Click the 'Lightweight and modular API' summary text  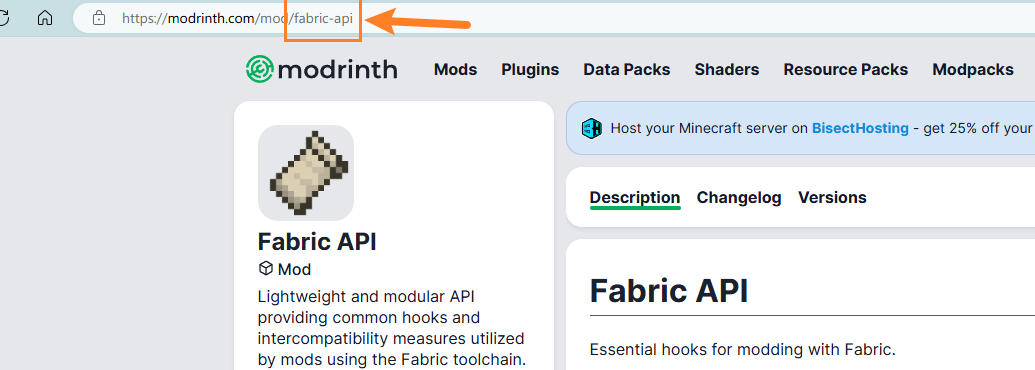tap(391, 328)
